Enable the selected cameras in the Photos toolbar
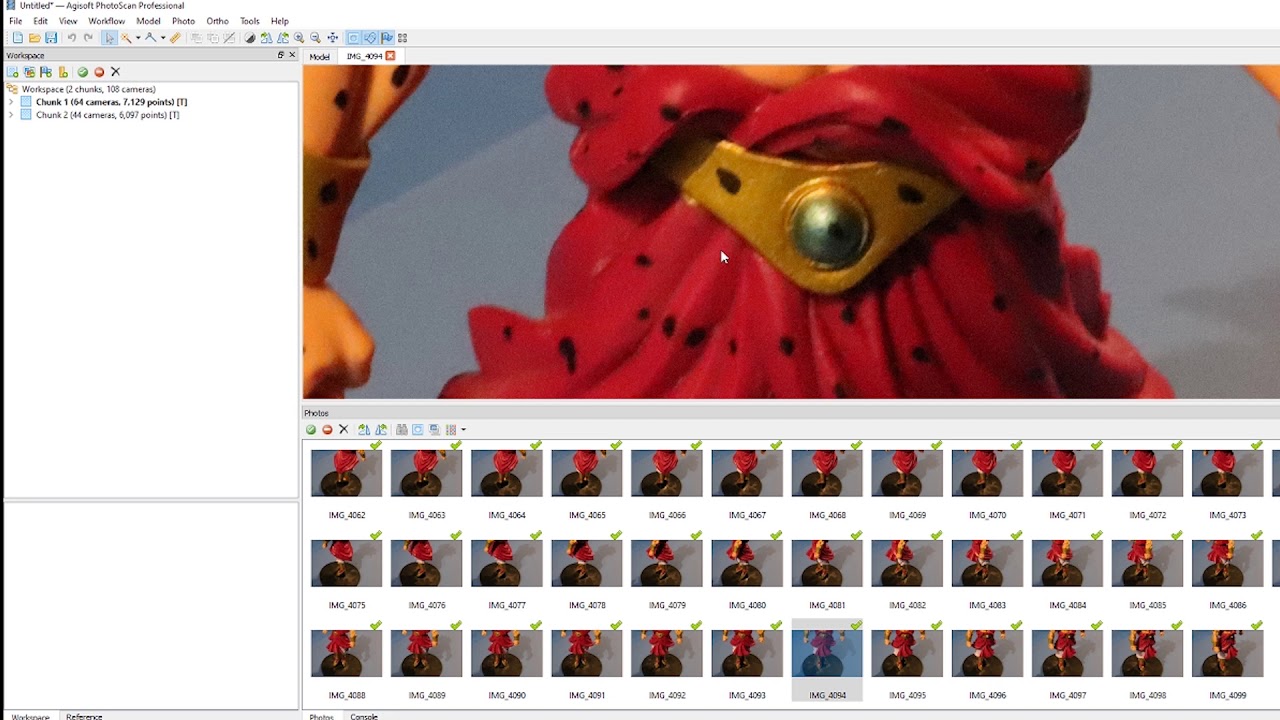 tap(311, 430)
